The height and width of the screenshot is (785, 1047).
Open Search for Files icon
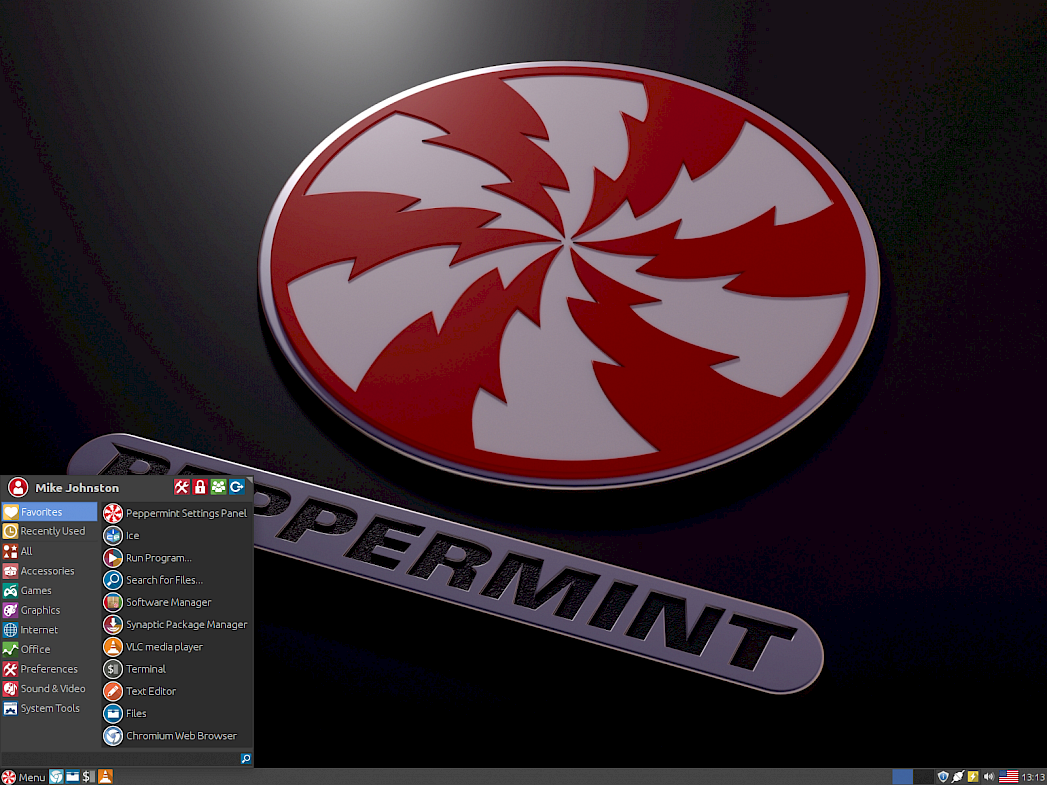pos(113,580)
